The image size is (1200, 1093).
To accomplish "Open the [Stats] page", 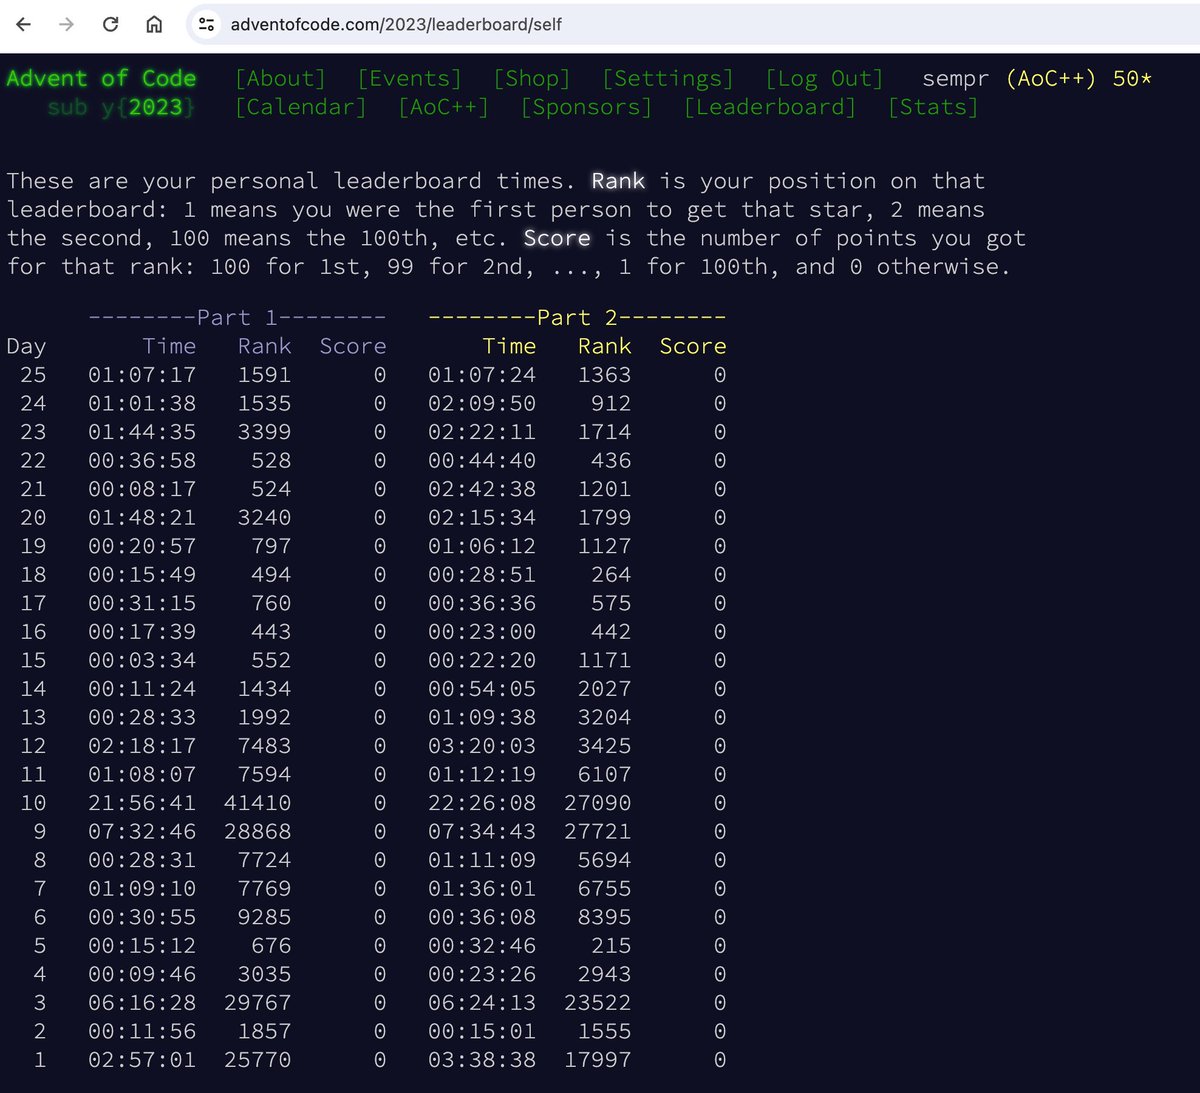I will [933, 107].
